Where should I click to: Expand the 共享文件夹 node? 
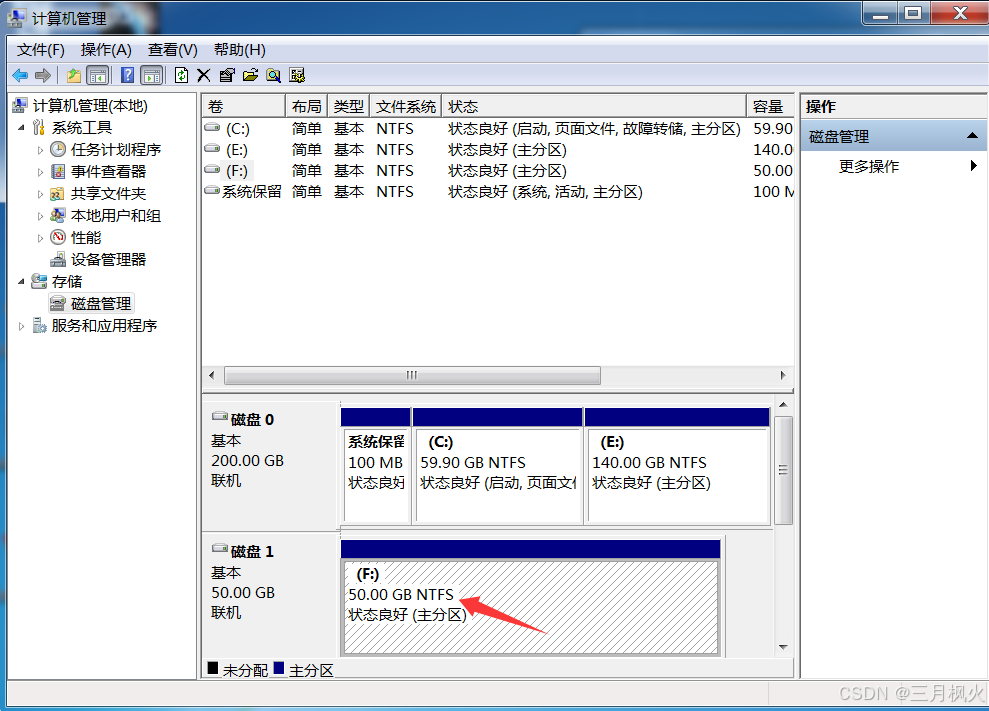coord(40,194)
